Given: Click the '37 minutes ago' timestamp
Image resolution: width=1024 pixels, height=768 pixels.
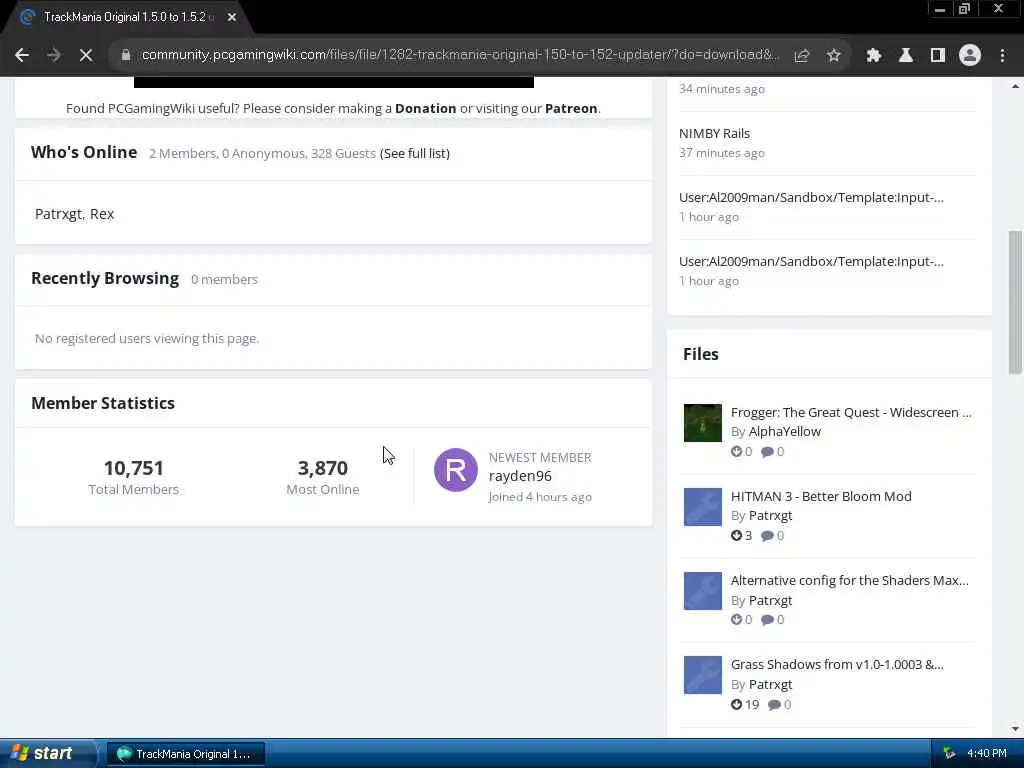Looking at the screenshot, I should click(722, 153).
